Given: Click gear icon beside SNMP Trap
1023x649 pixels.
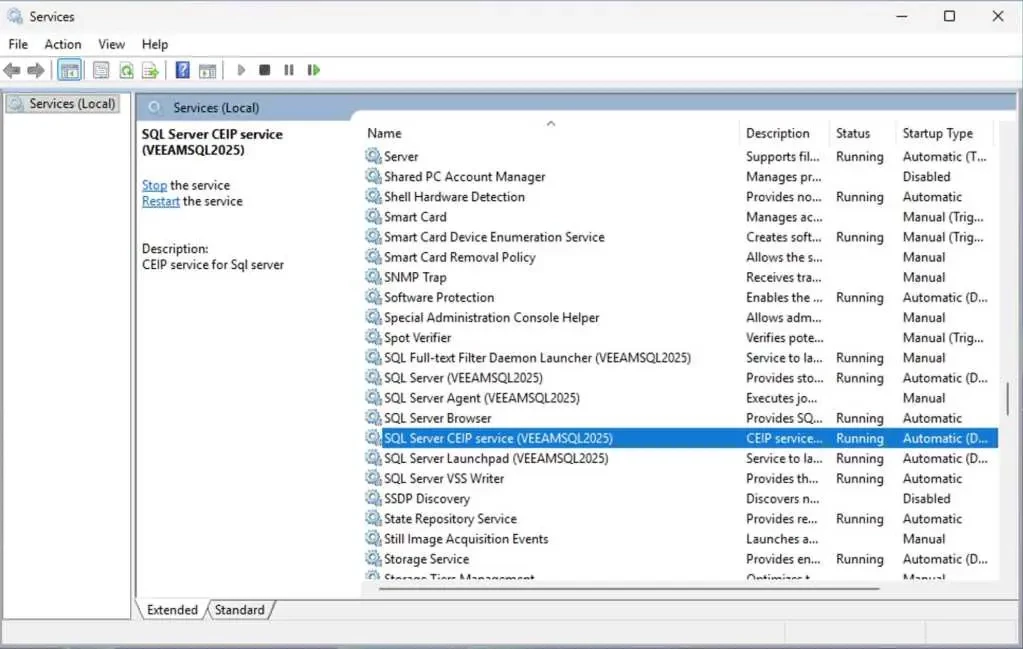Looking at the screenshot, I should [373, 277].
